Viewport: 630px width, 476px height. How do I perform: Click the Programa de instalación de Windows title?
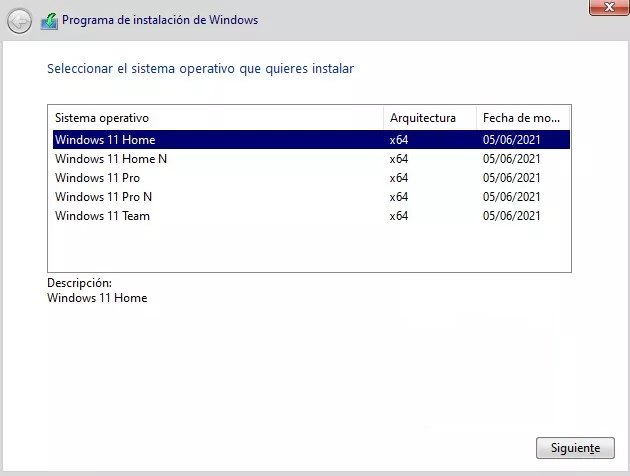coord(160,20)
